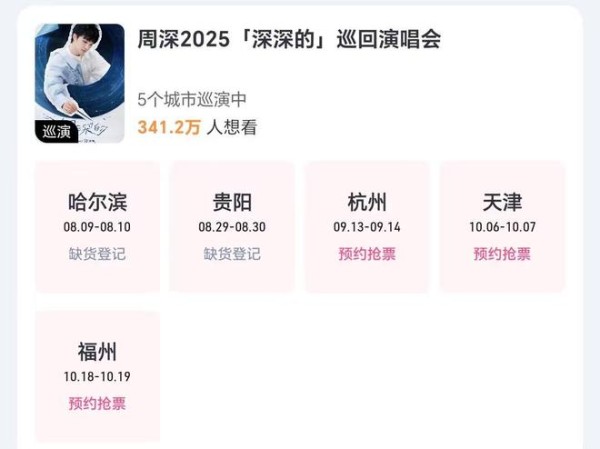Click the 09.13-09.14 date for 杭州
The height and width of the screenshot is (449, 600).
coord(367,227)
